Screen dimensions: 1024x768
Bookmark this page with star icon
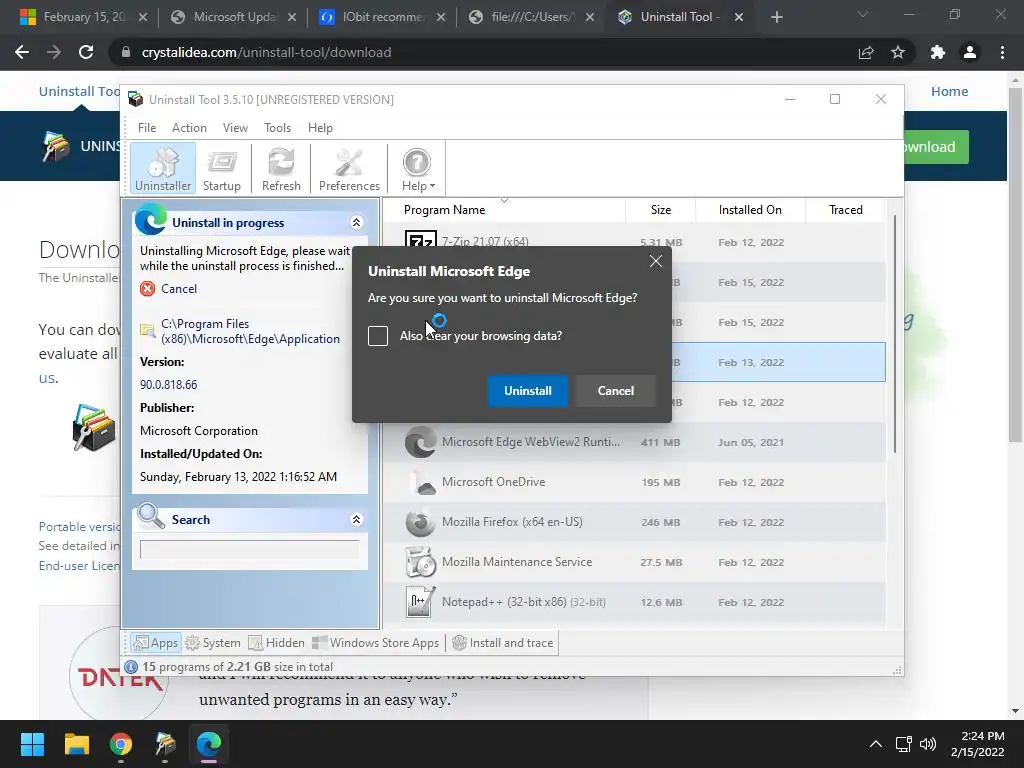coord(898,52)
